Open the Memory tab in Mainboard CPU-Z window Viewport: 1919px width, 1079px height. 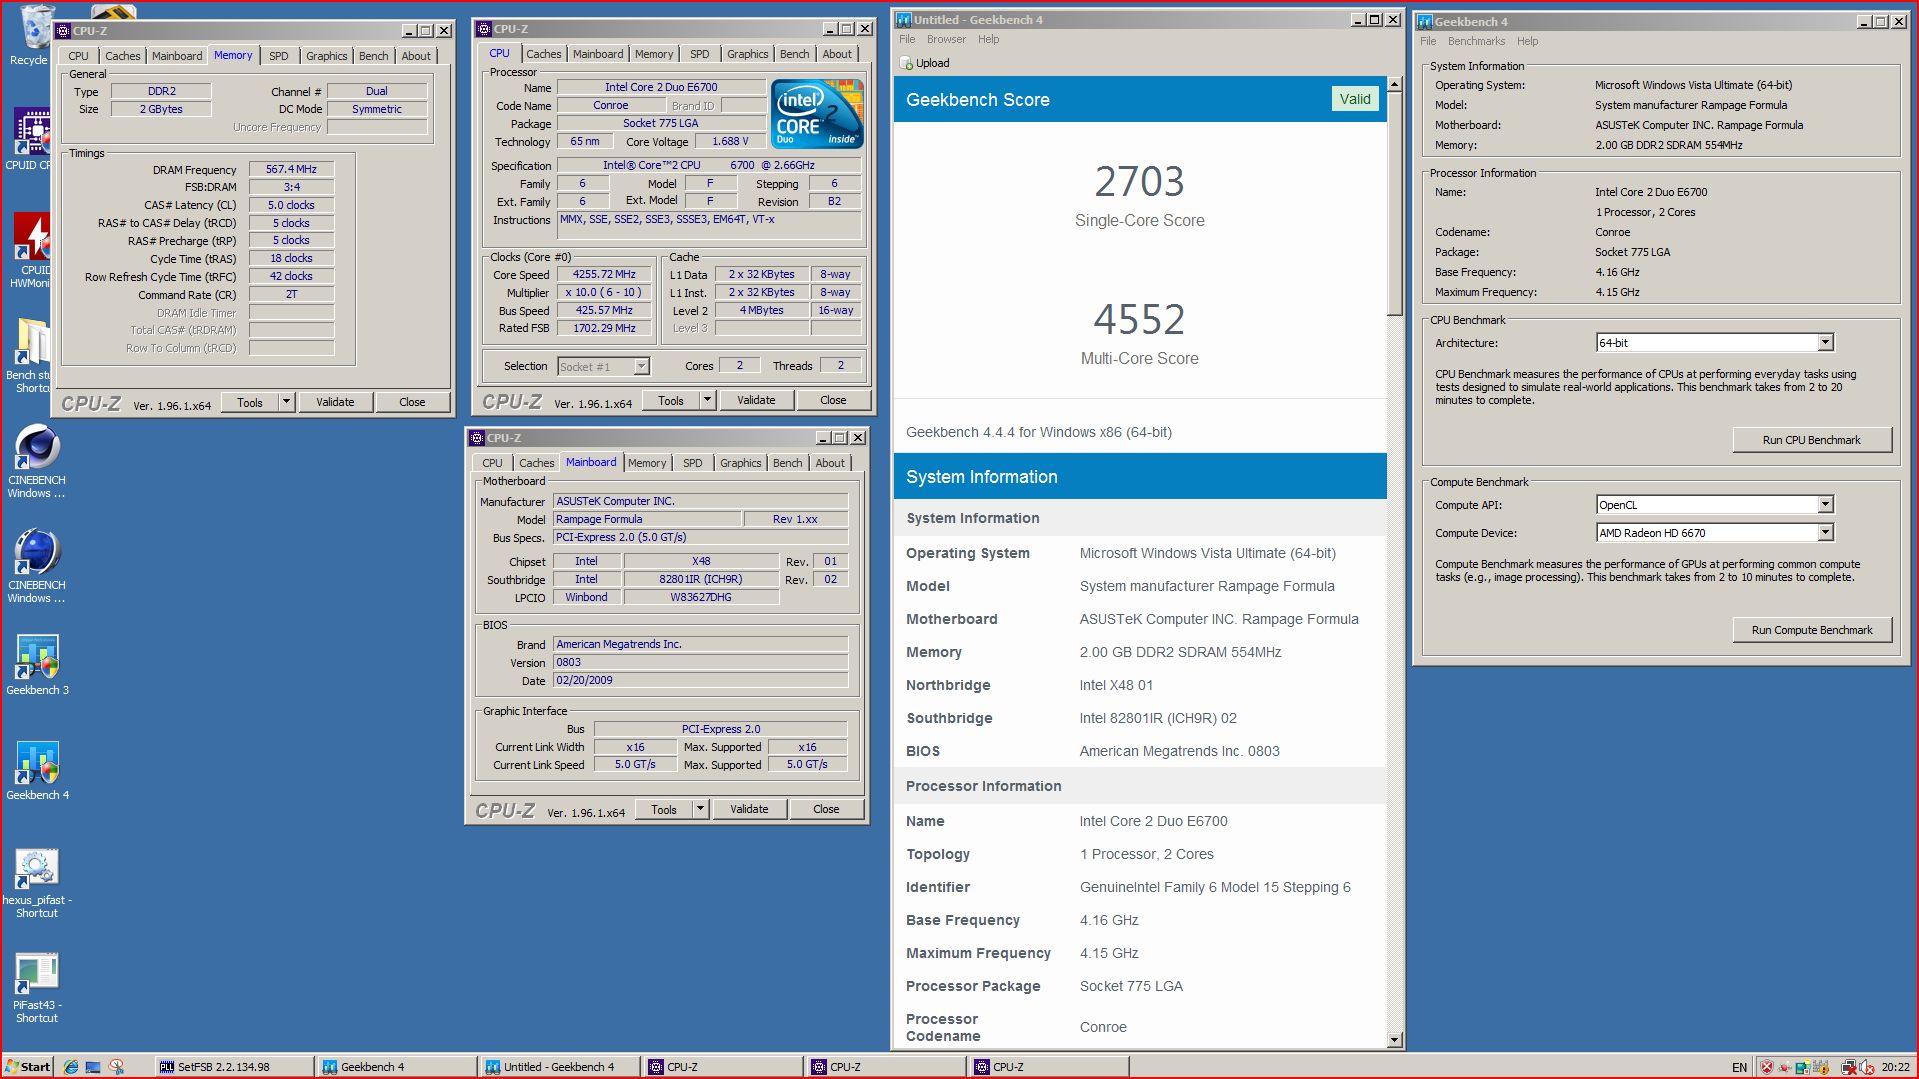tap(647, 463)
